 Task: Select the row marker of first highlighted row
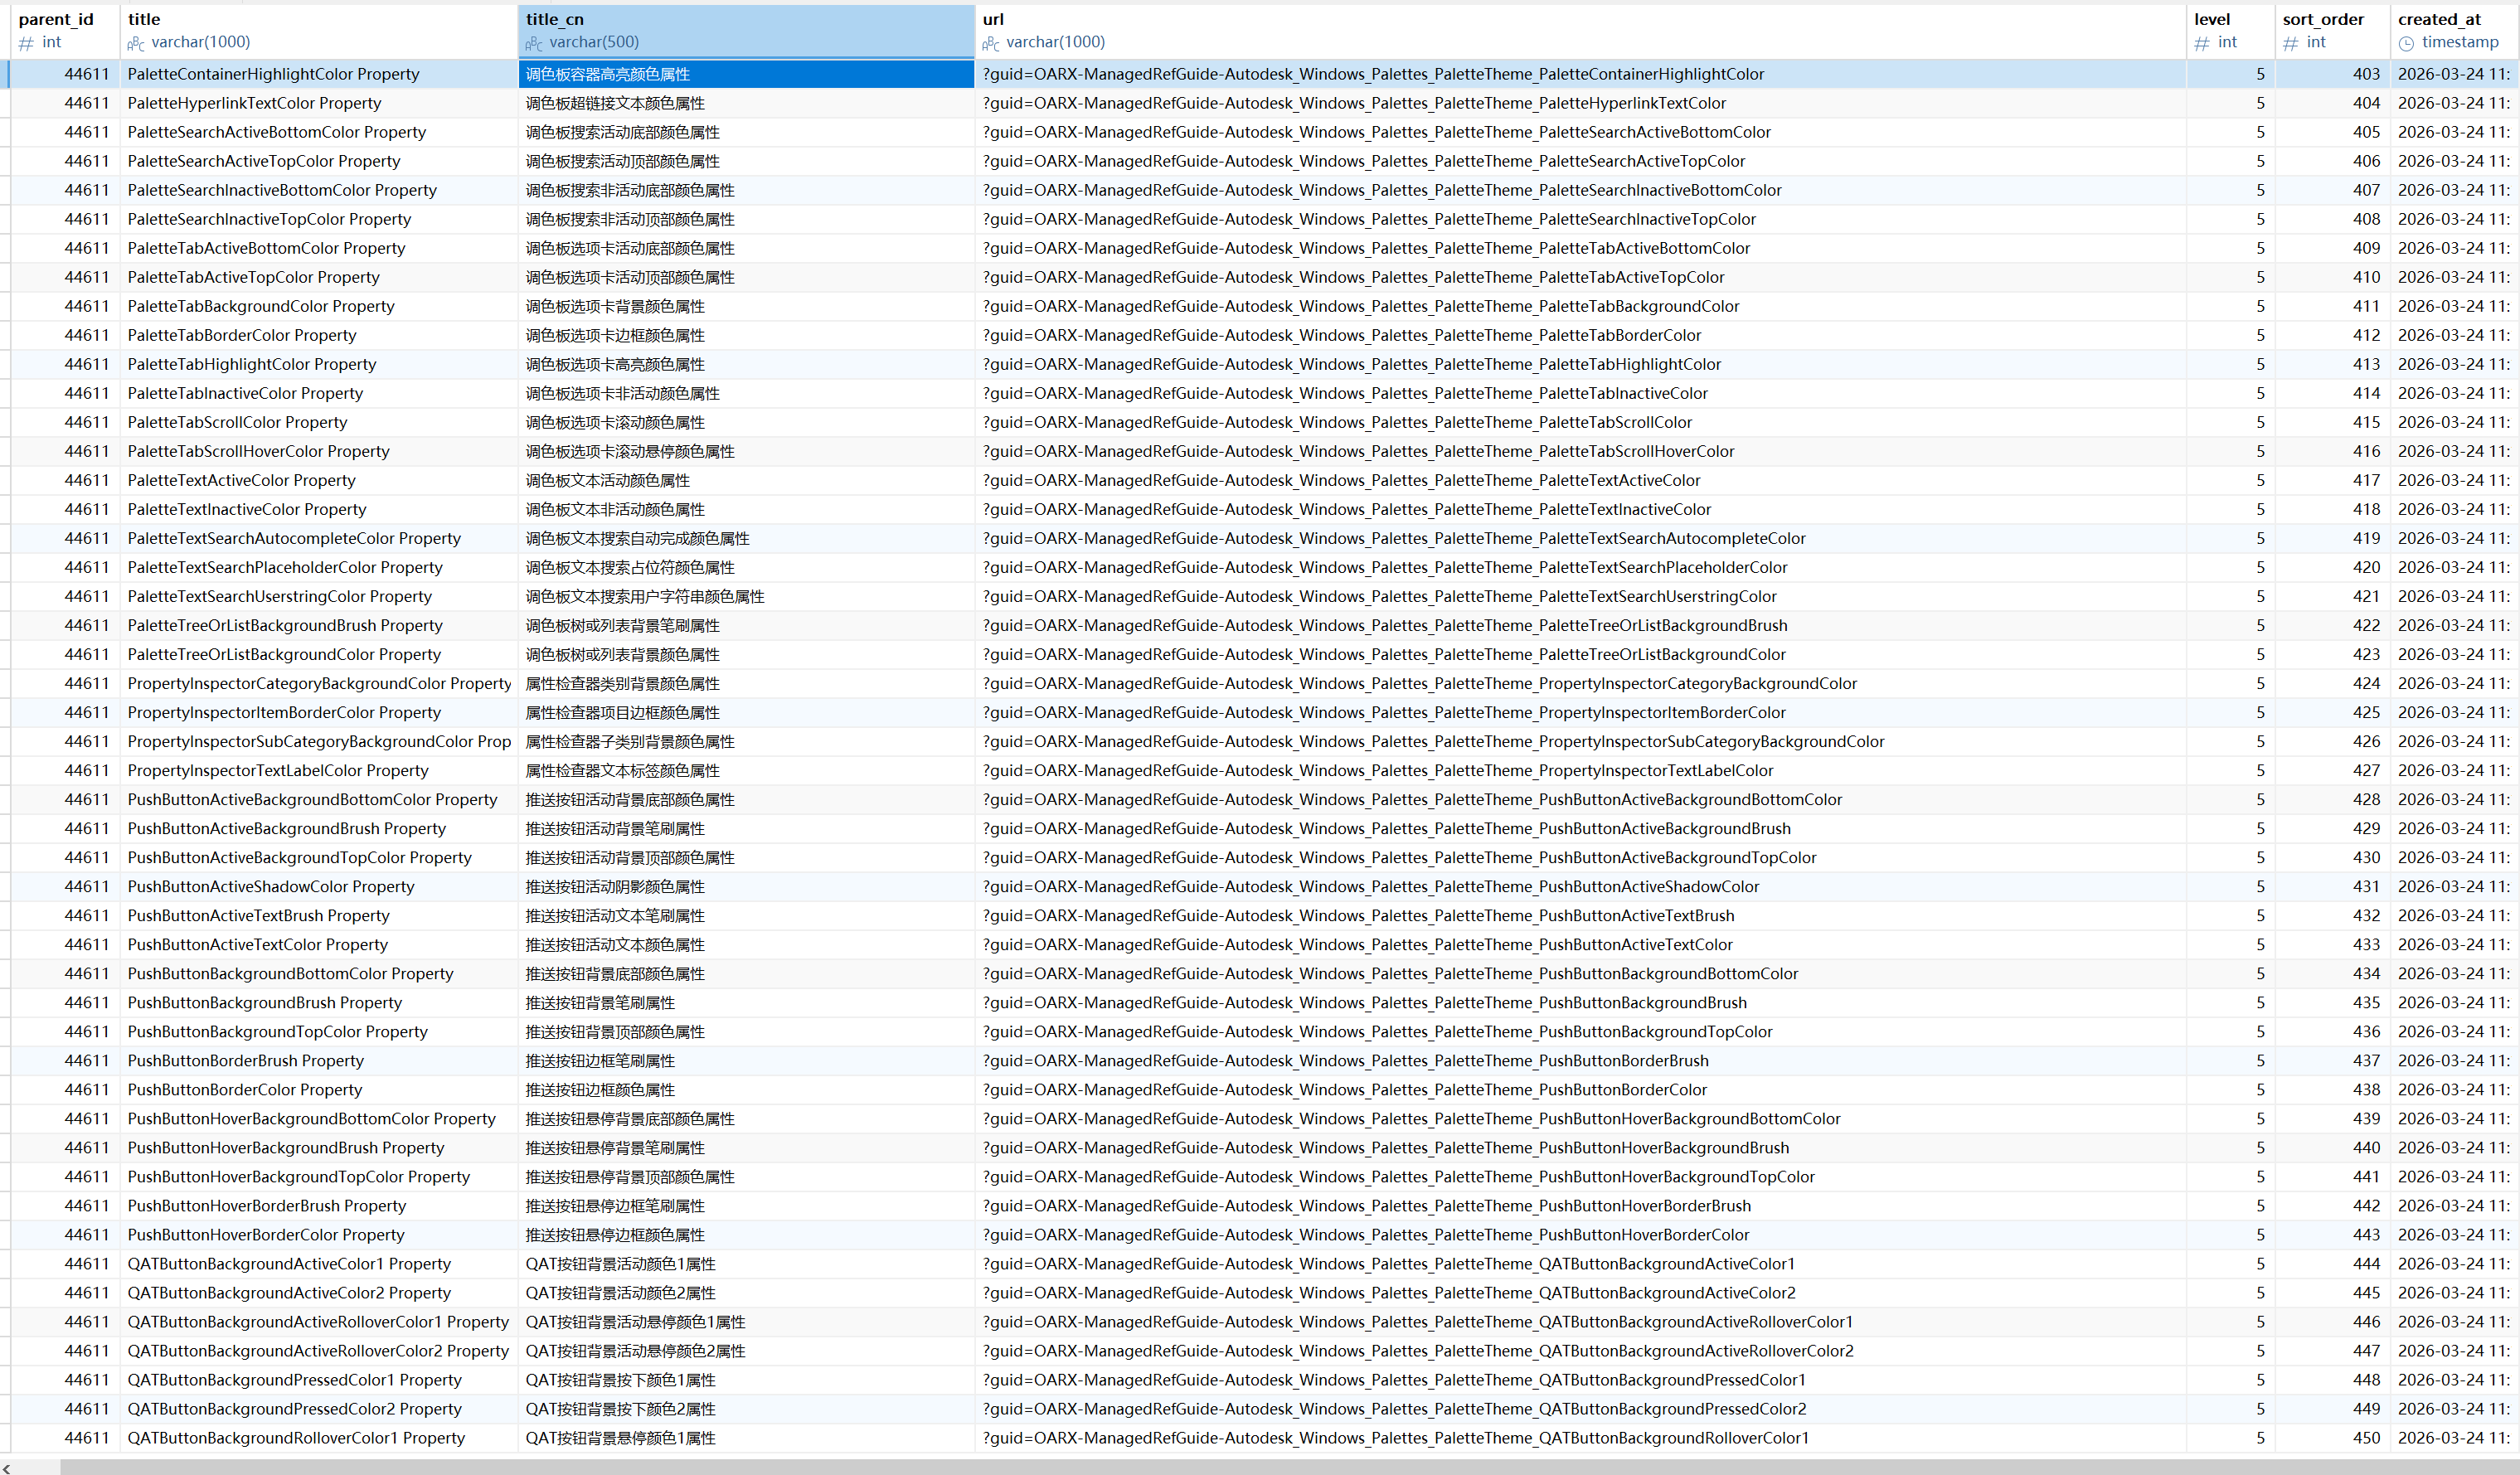coord(6,74)
